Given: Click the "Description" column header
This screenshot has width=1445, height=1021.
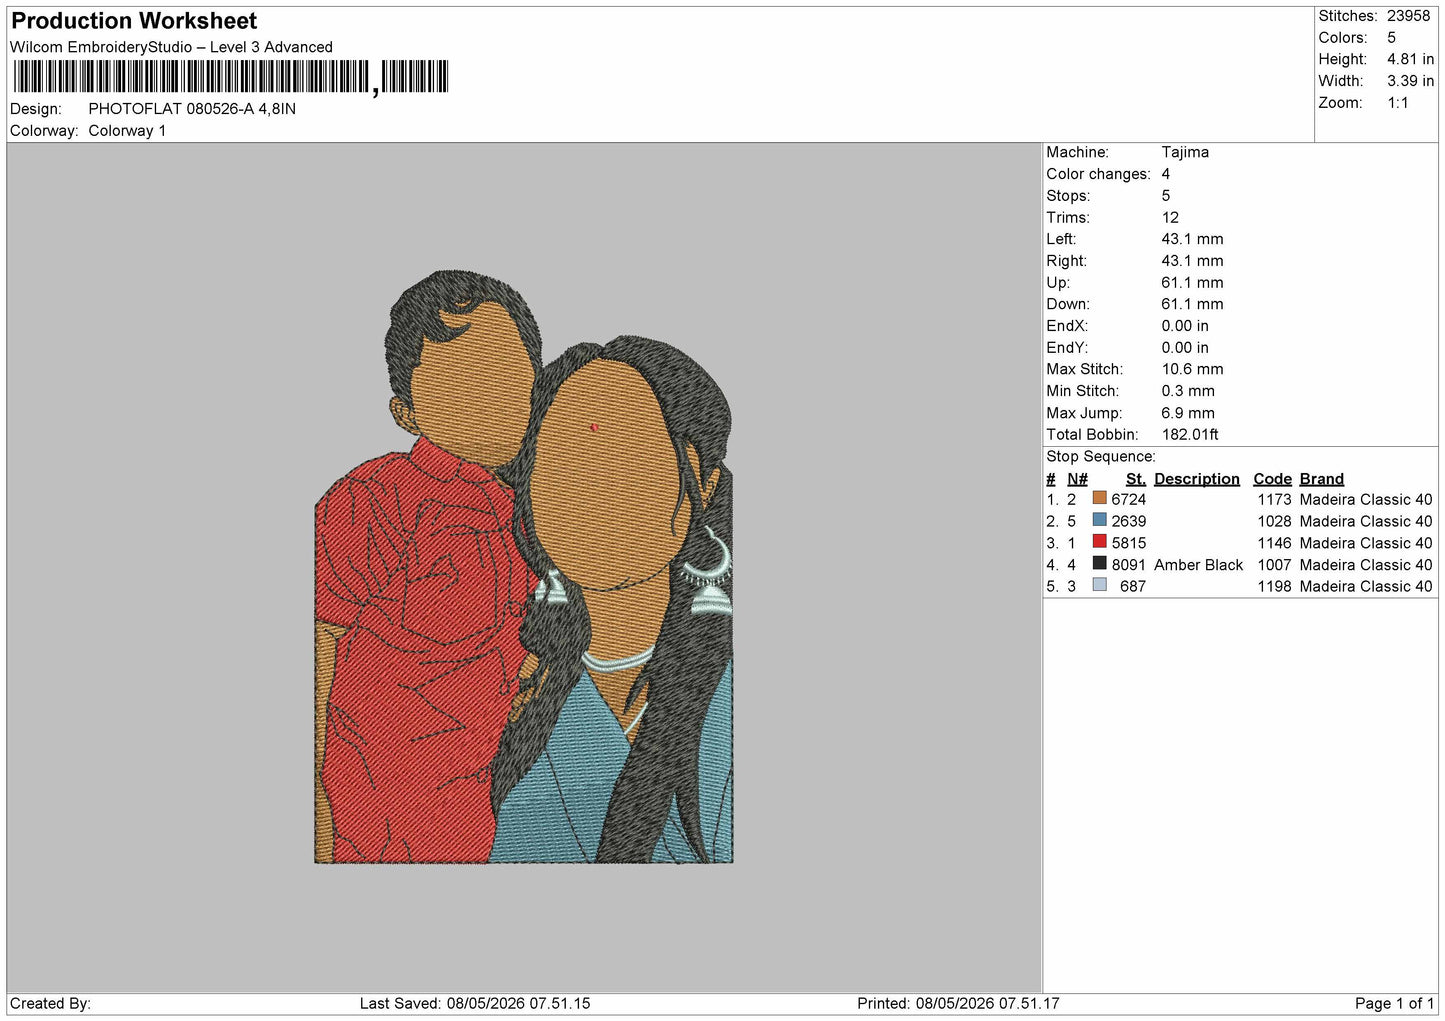Looking at the screenshot, I should point(1197,479).
